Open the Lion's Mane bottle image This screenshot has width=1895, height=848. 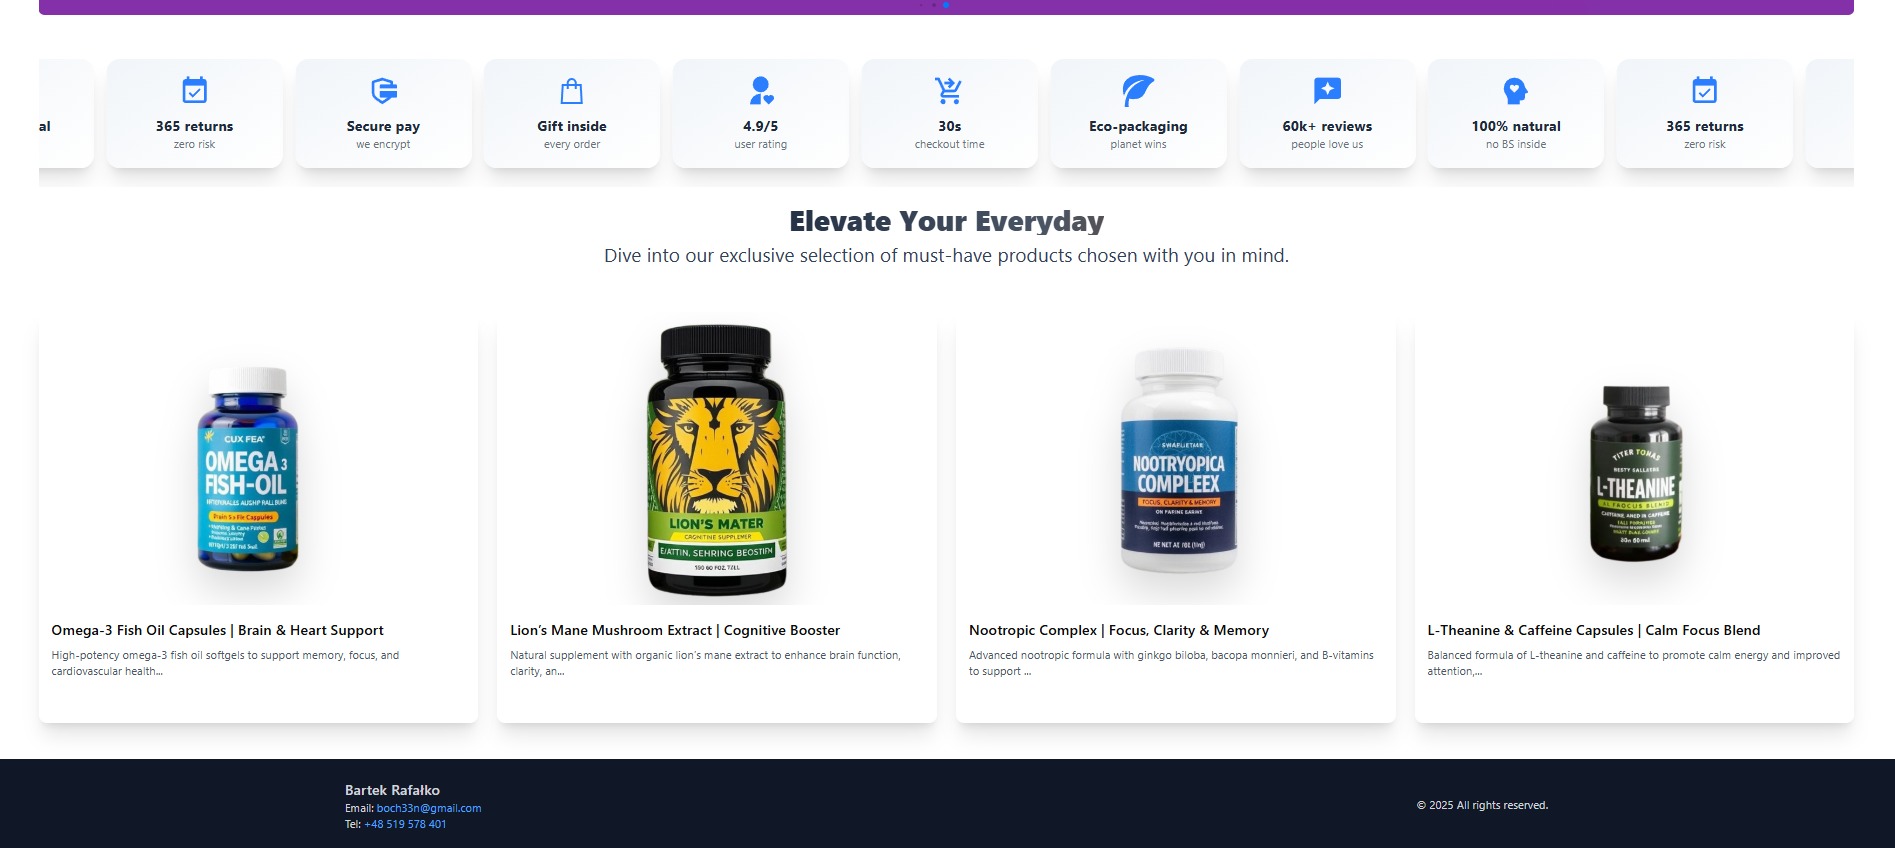tap(717, 462)
